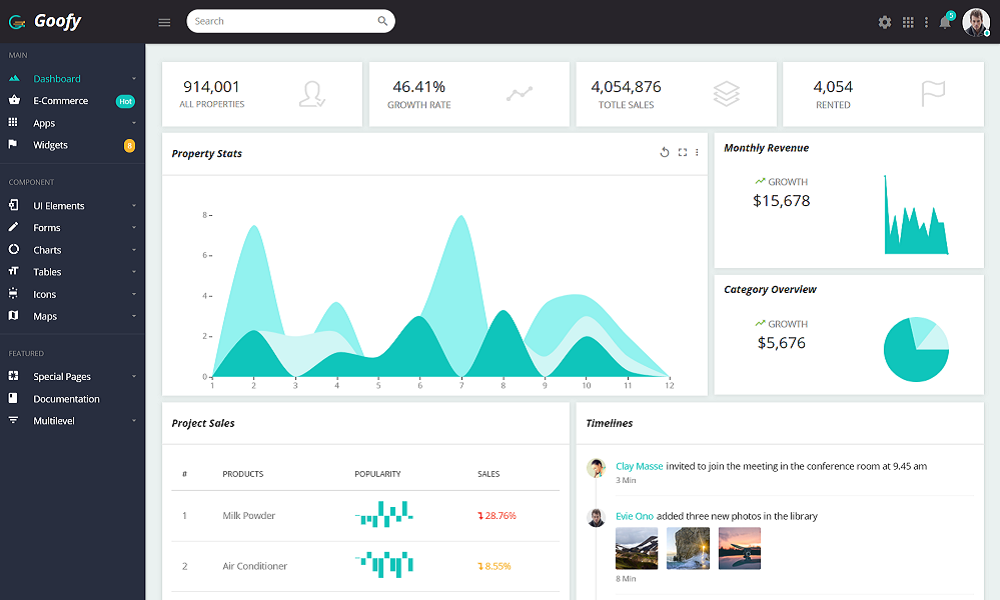Select Widgets from sidebar menu

tap(50, 145)
